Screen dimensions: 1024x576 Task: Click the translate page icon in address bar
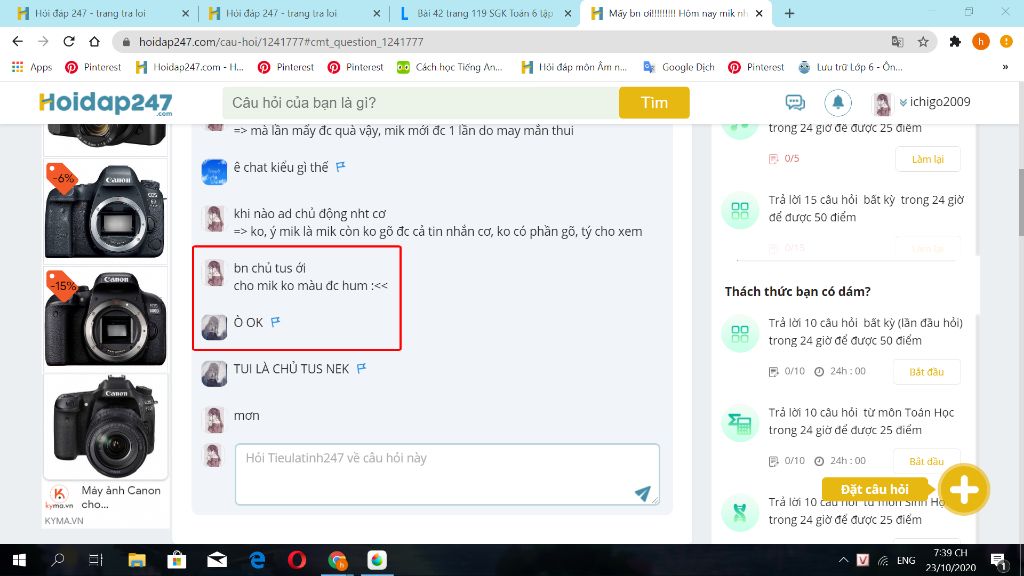[x=897, y=42]
